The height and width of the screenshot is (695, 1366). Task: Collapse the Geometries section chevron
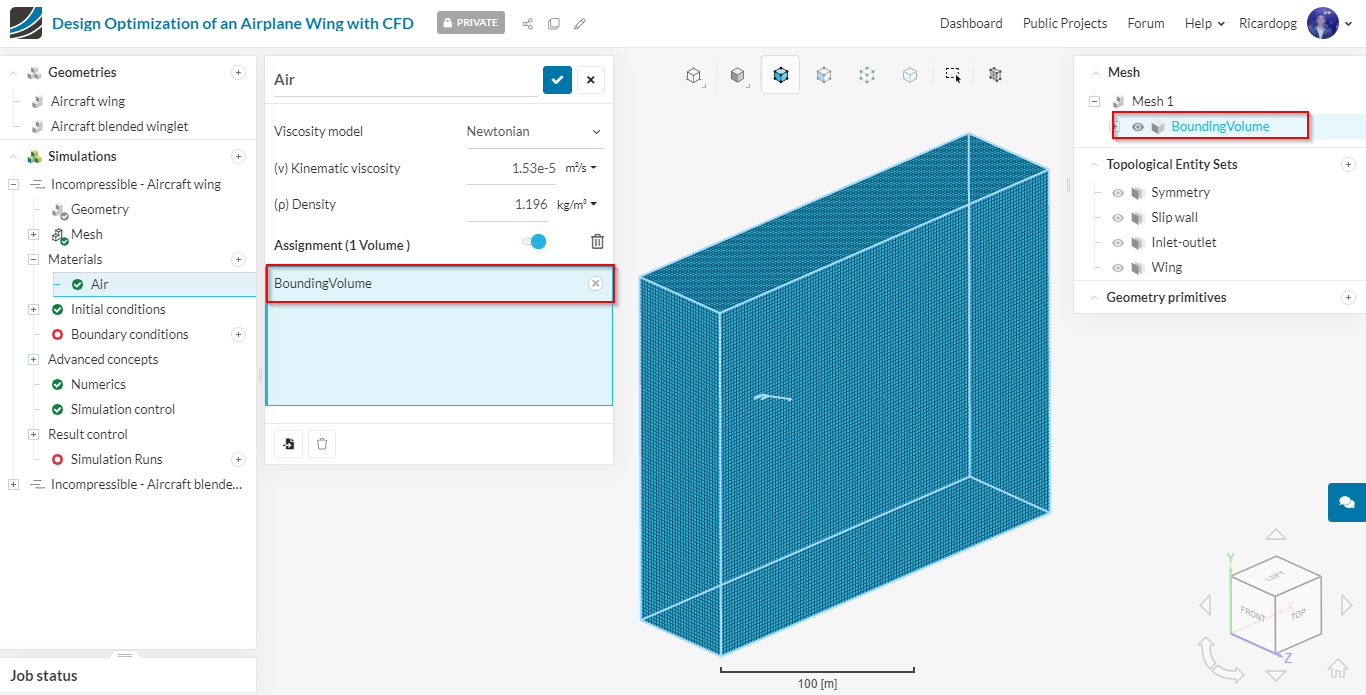(x=13, y=72)
